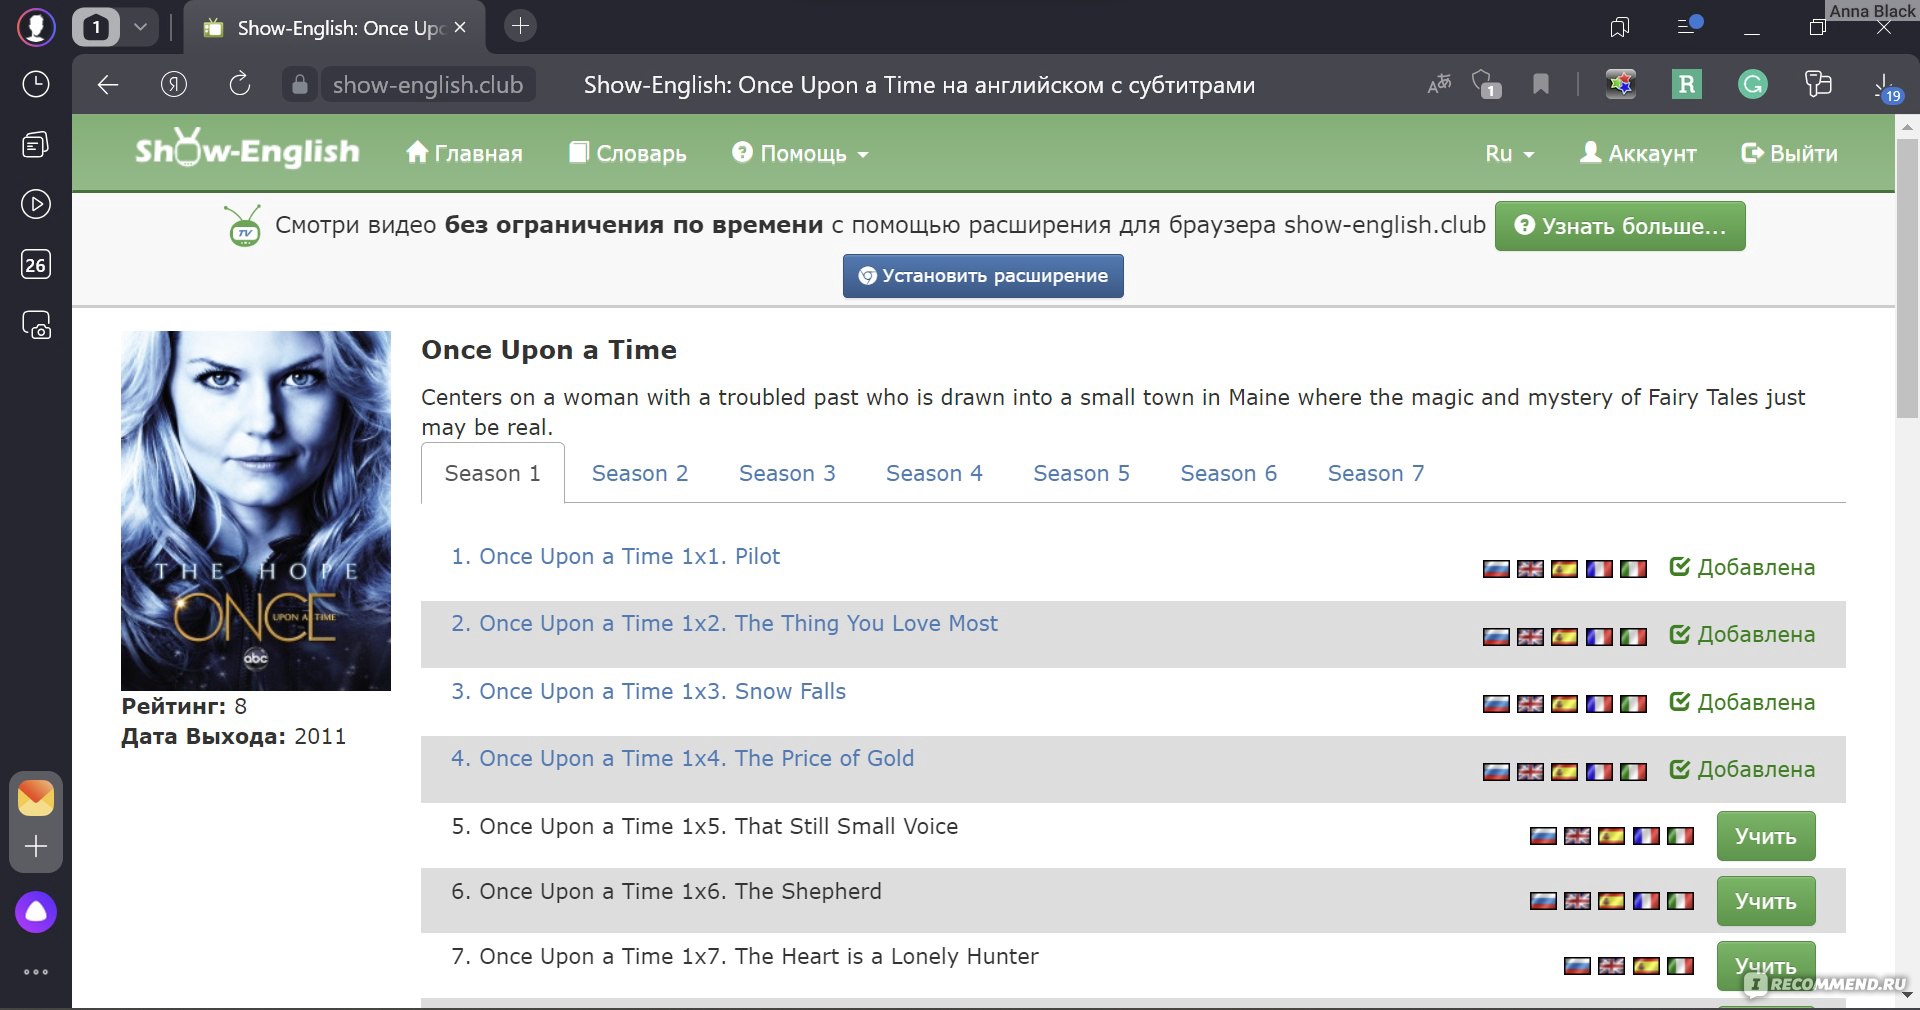This screenshot has width=1920, height=1010.
Task: Open a new browser tab
Action: click(520, 27)
